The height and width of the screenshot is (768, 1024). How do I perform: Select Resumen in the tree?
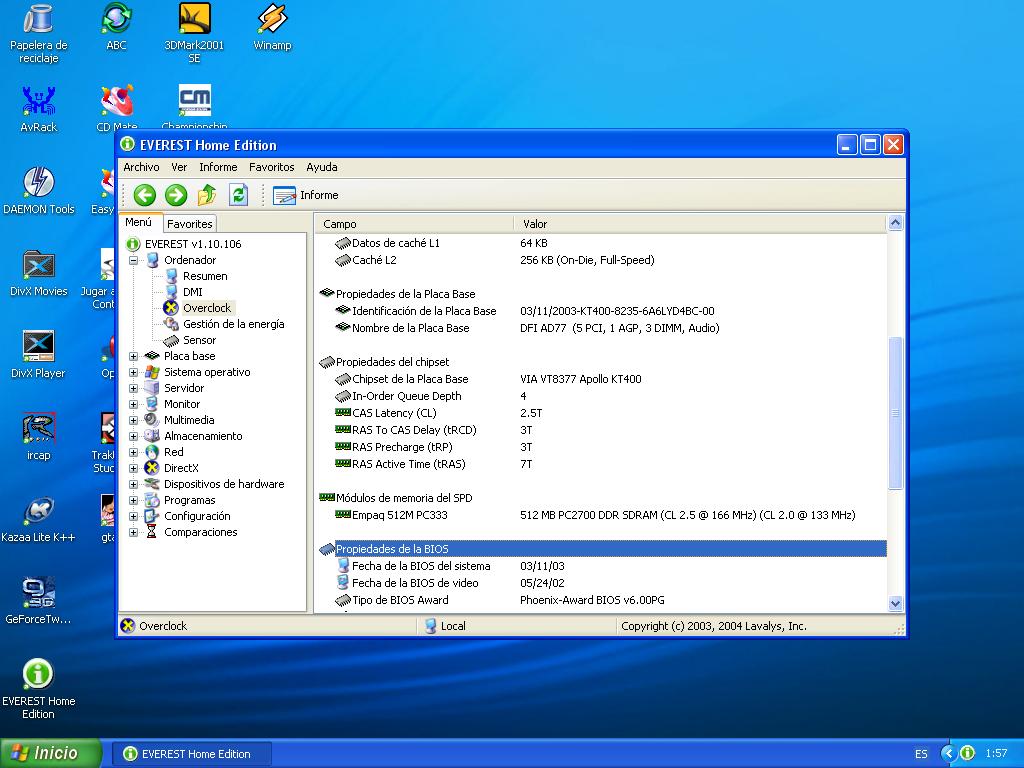pos(205,276)
